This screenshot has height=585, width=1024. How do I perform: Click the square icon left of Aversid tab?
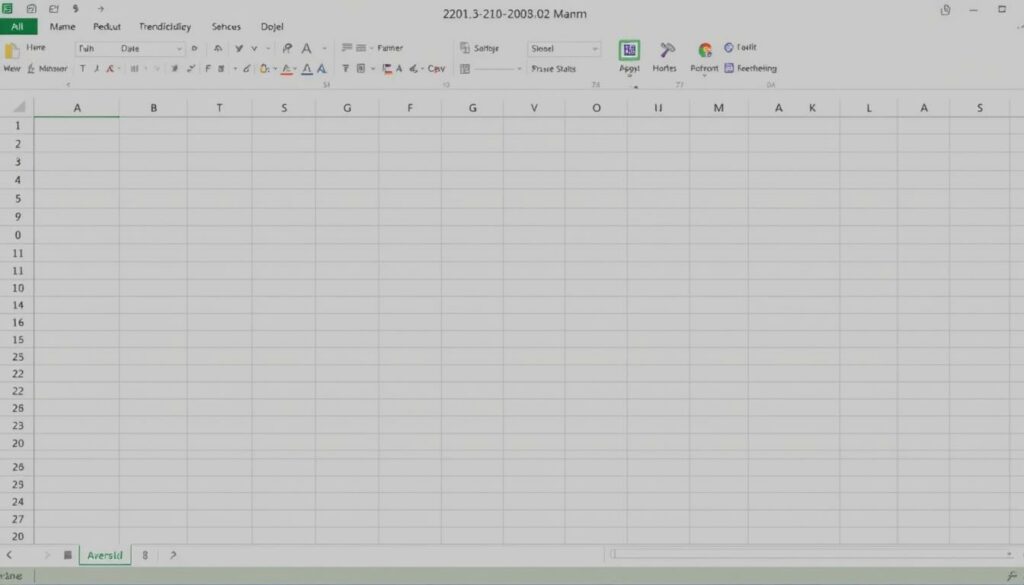click(x=67, y=555)
